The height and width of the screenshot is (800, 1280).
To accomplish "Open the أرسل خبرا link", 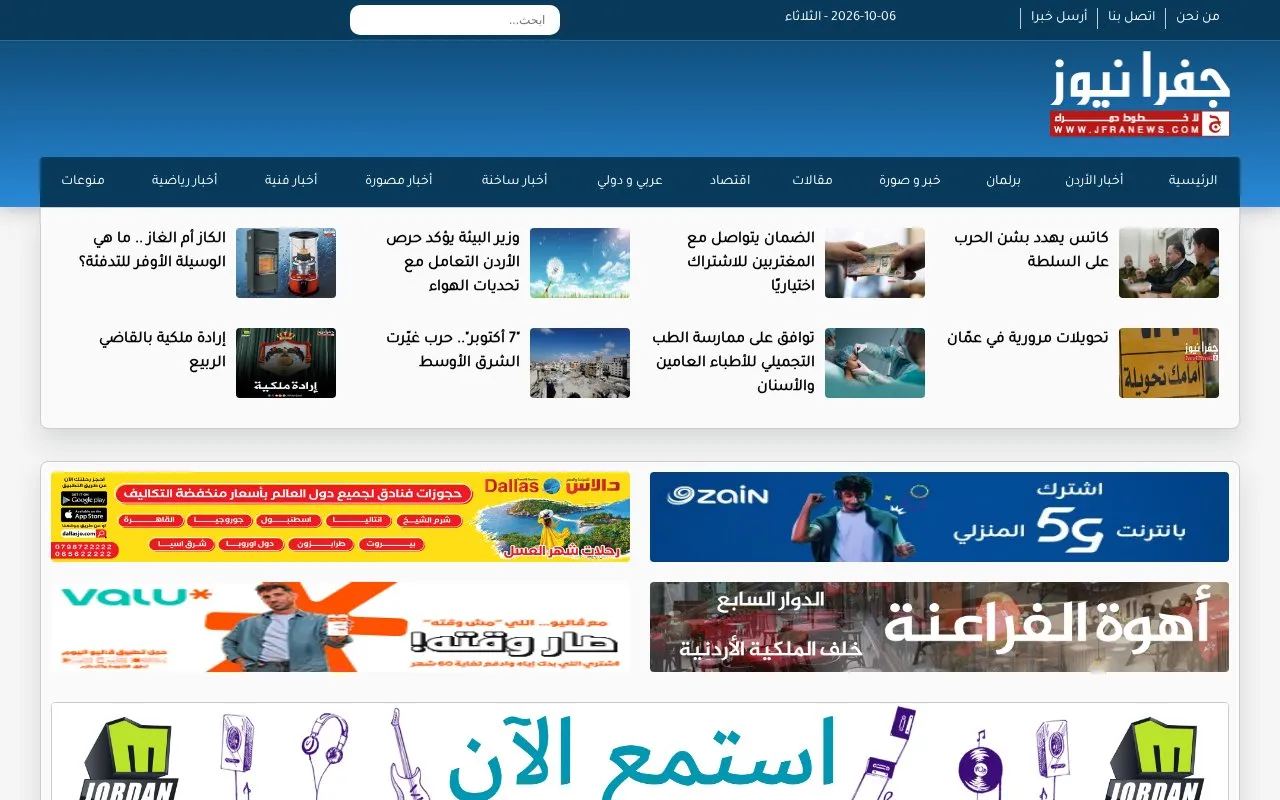I will 1059,17.
